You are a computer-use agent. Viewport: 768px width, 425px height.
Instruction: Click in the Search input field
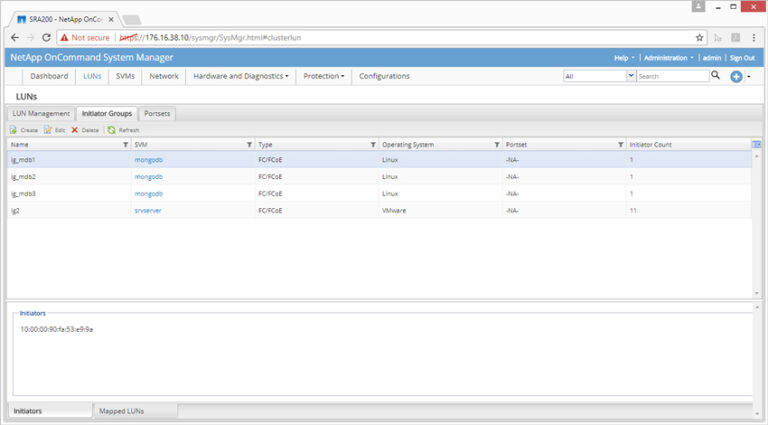pos(673,76)
